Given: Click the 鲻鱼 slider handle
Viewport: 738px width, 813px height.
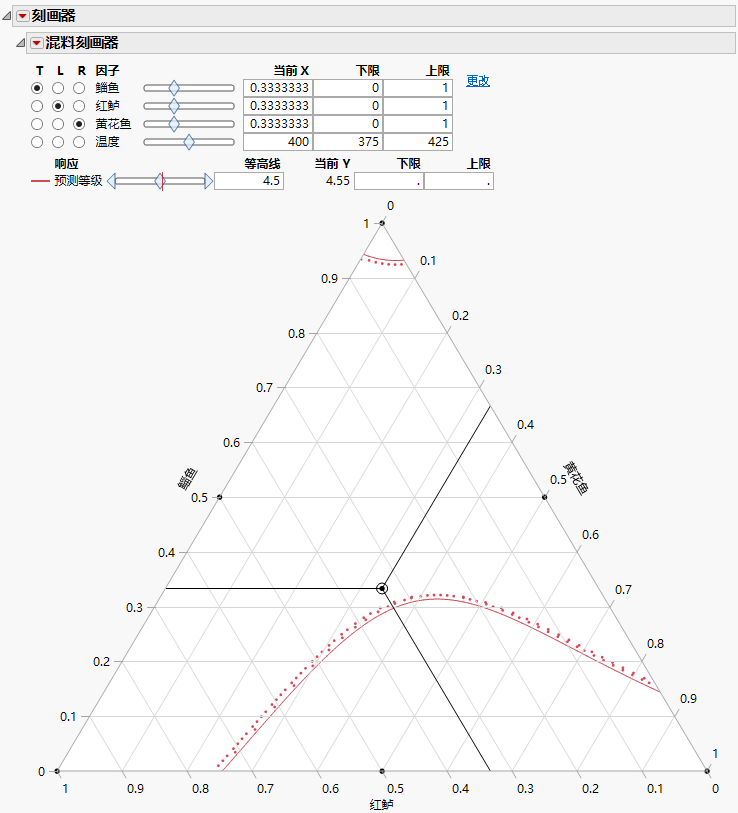Looking at the screenshot, I should click(x=174, y=88).
